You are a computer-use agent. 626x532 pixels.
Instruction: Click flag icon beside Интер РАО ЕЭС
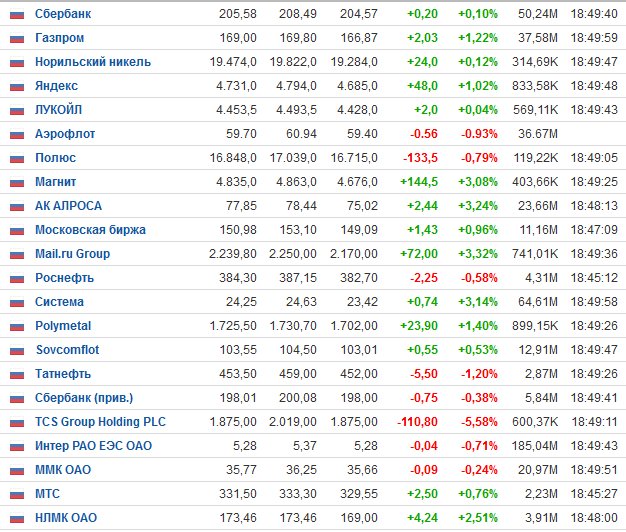coord(17,446)
